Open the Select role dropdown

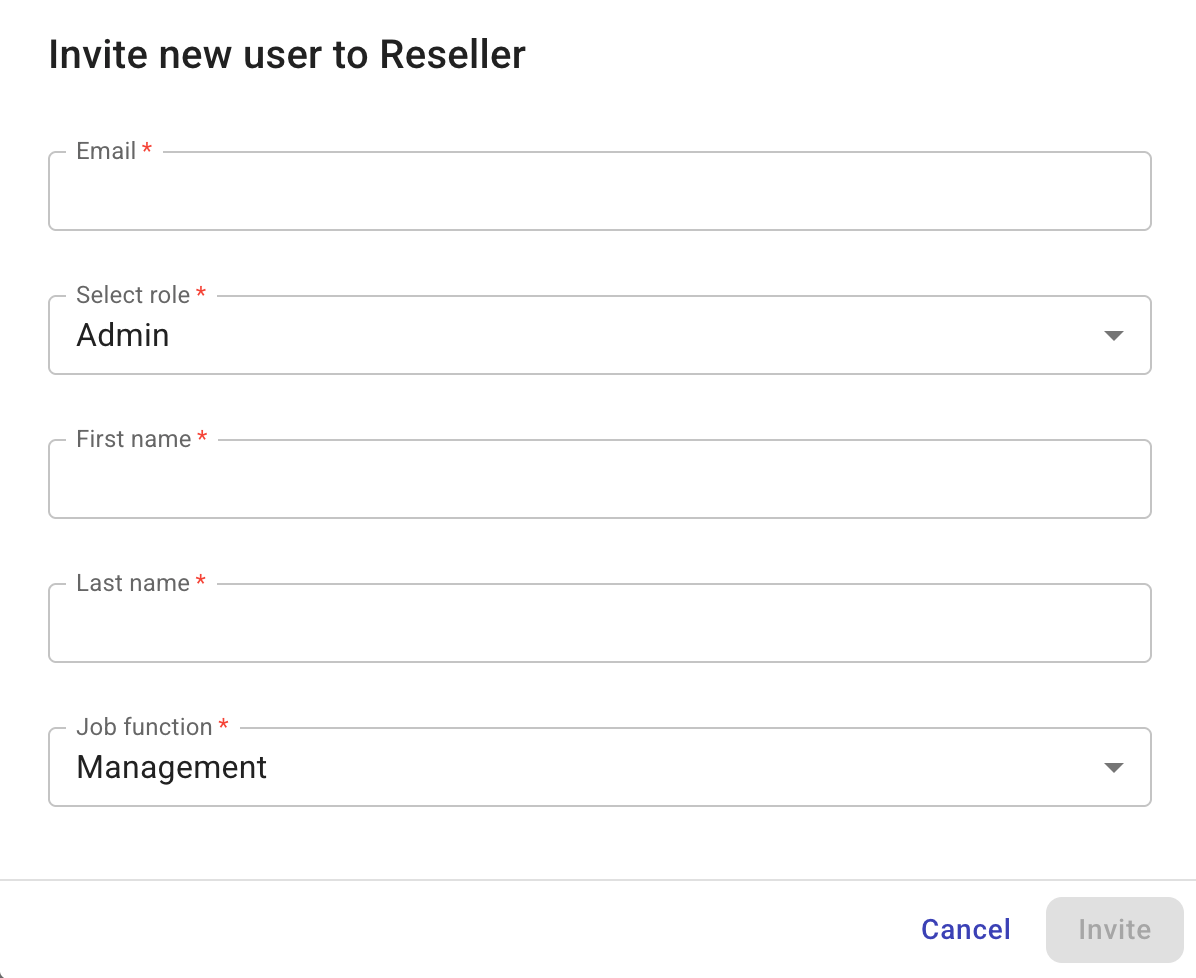[x=600, y=335]
